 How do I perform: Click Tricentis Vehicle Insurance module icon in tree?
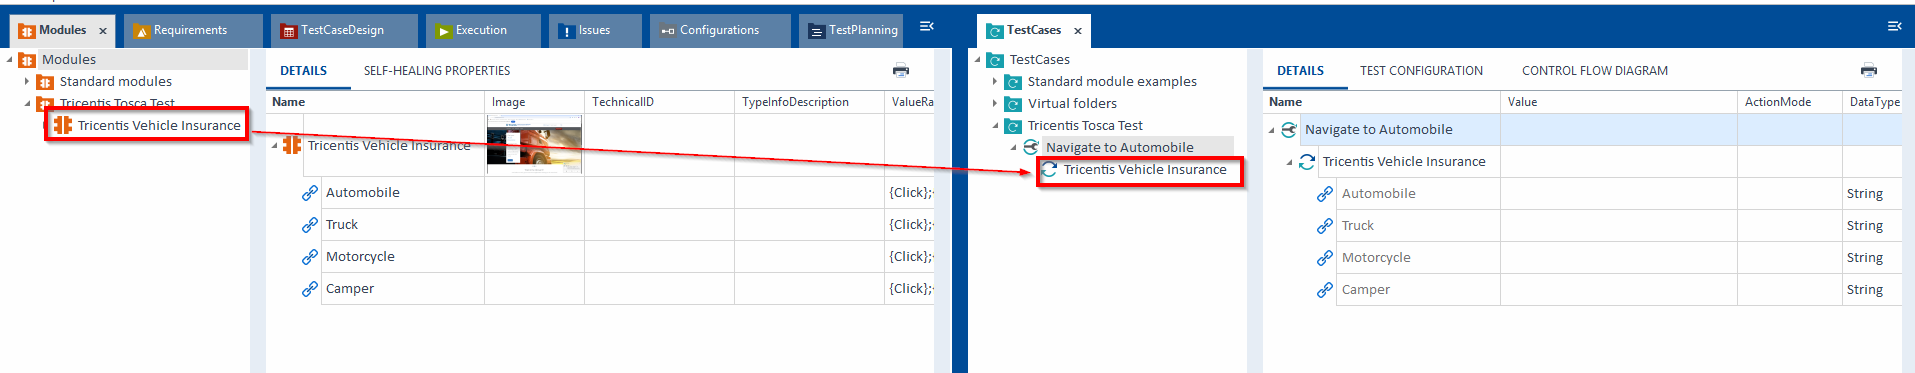[63, 125]
